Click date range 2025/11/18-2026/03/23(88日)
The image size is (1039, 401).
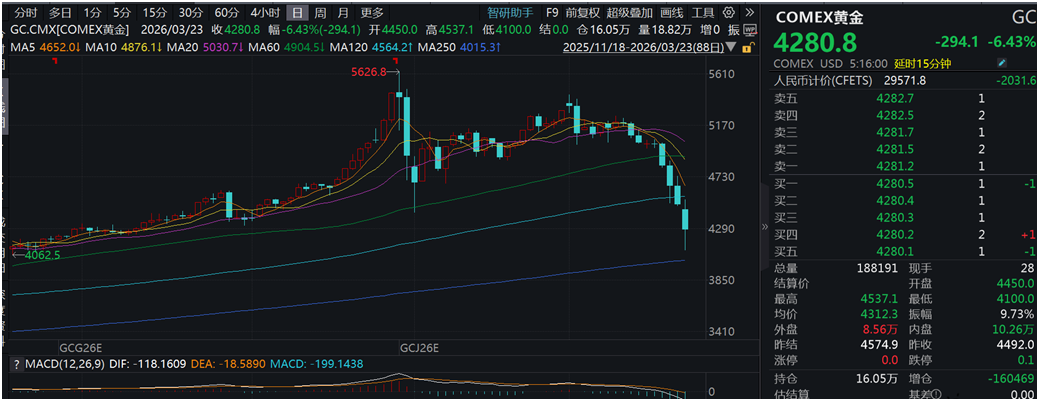(x=643, y=48)
